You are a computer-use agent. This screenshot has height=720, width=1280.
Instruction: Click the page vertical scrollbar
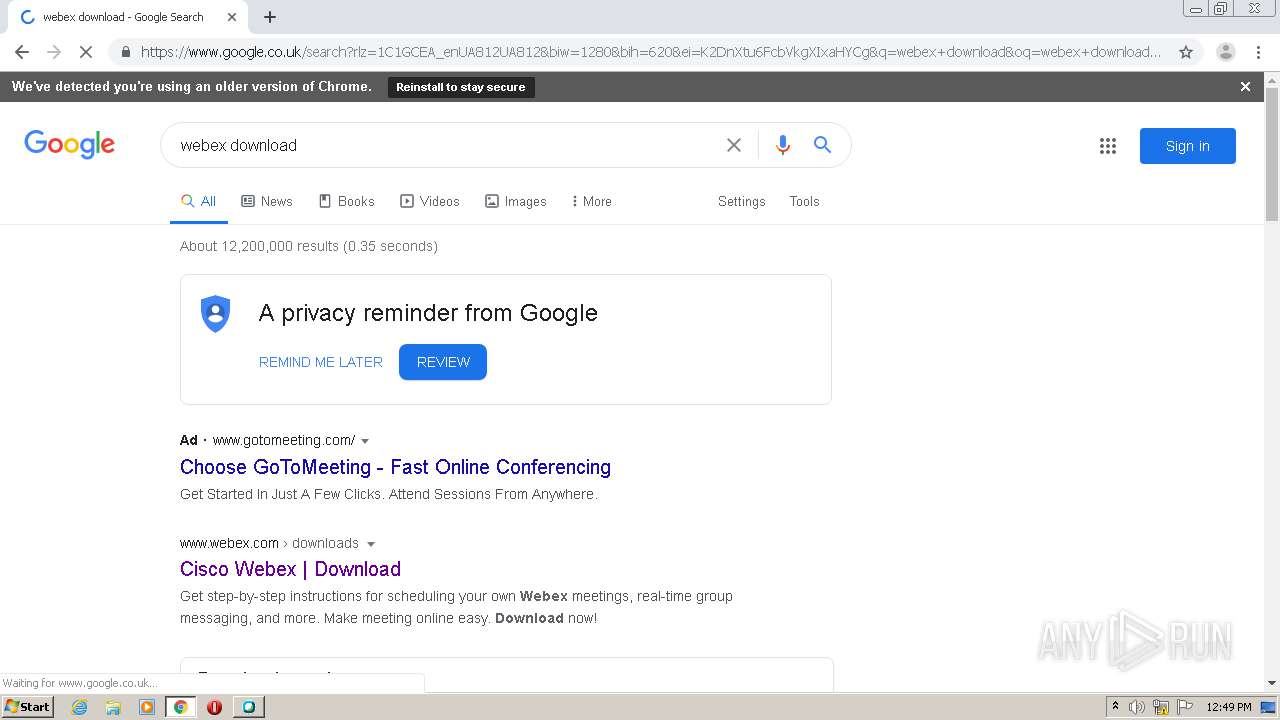1272,155
